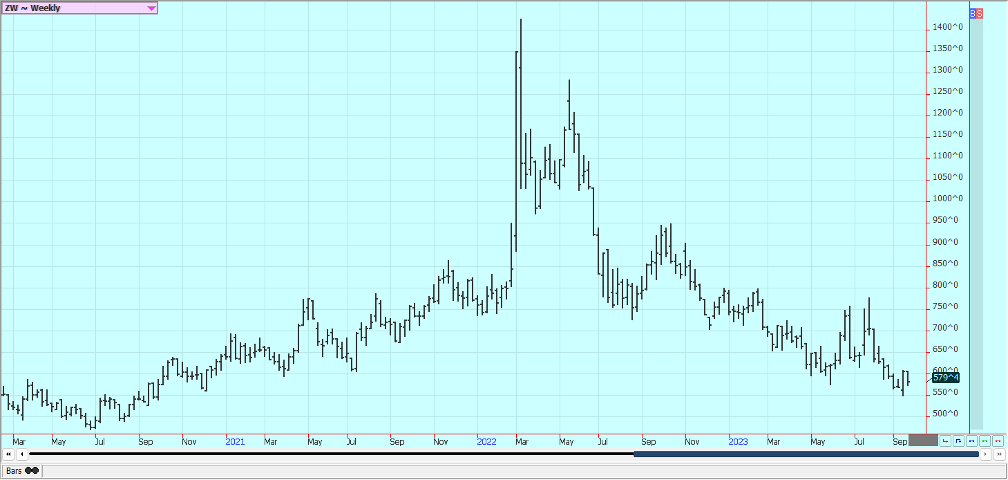Click the Nov label just before 2022
This screenshot has width=1008, height=480.
coord(441,442)
